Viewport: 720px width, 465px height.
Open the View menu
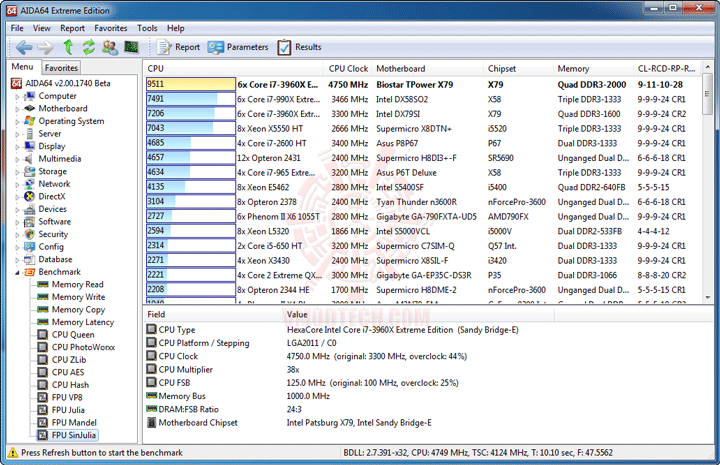41,28
